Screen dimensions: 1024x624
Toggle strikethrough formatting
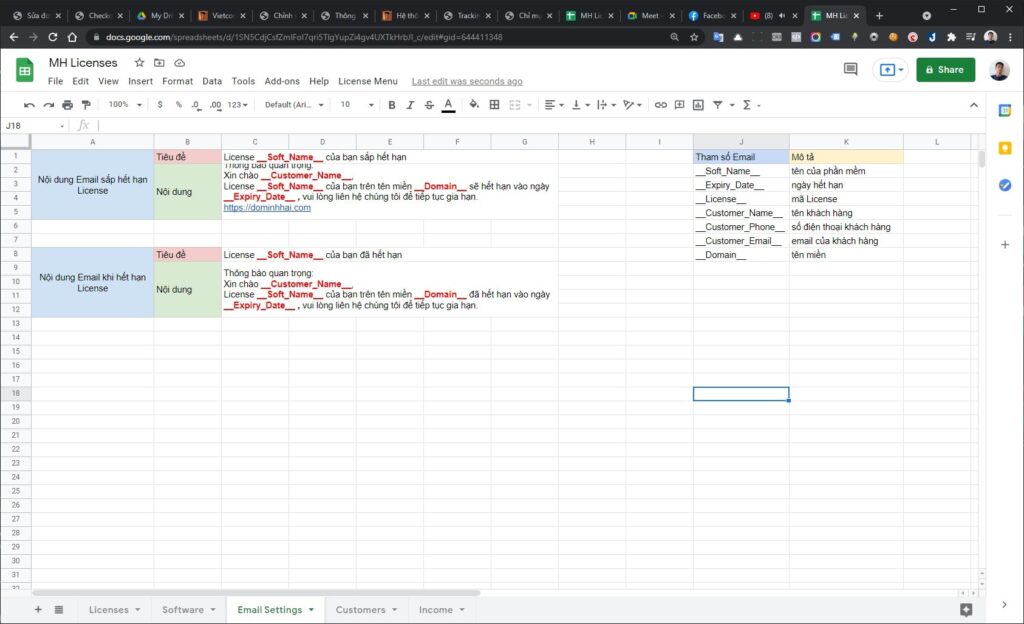click(x=429, y=105)
